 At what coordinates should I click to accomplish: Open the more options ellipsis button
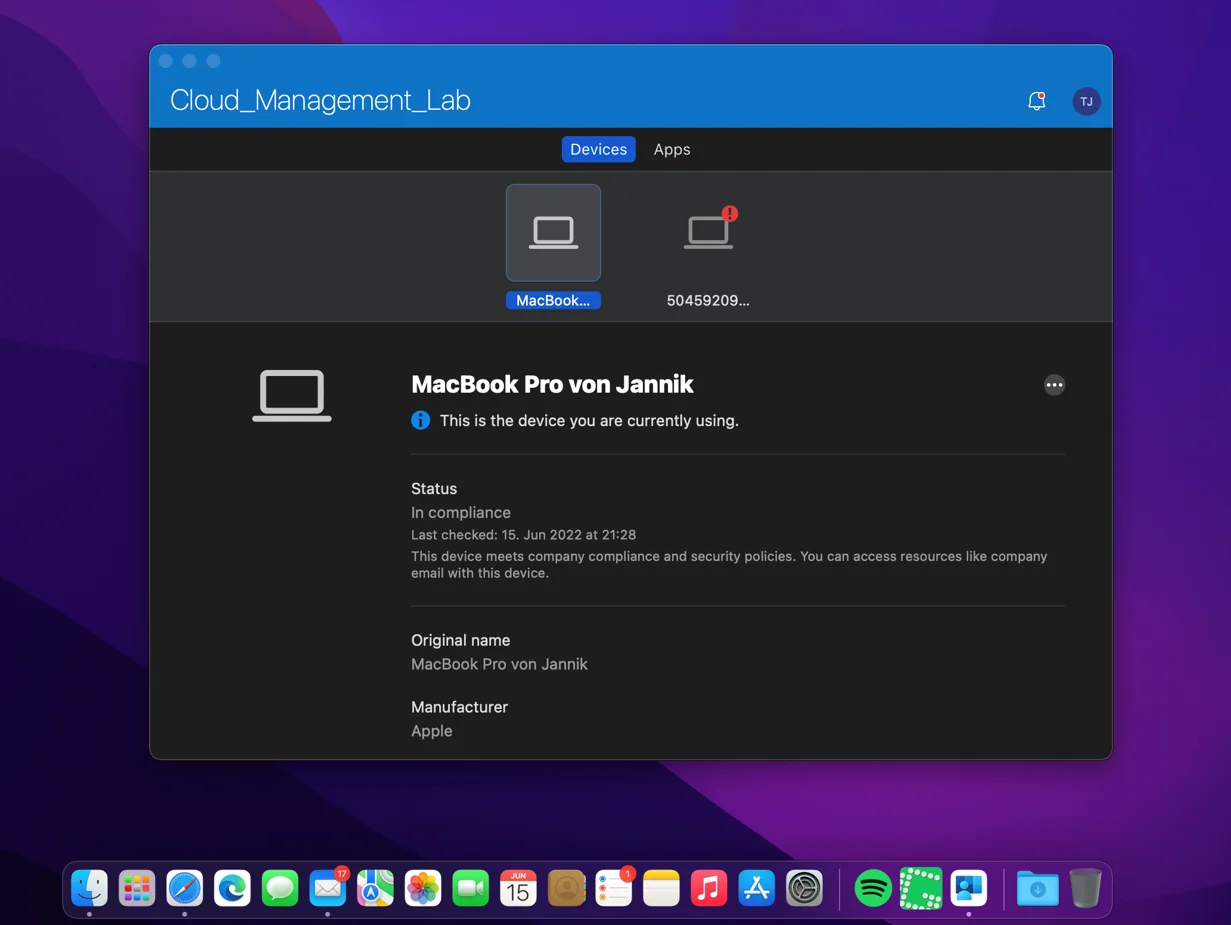[x=1054, y=385]
